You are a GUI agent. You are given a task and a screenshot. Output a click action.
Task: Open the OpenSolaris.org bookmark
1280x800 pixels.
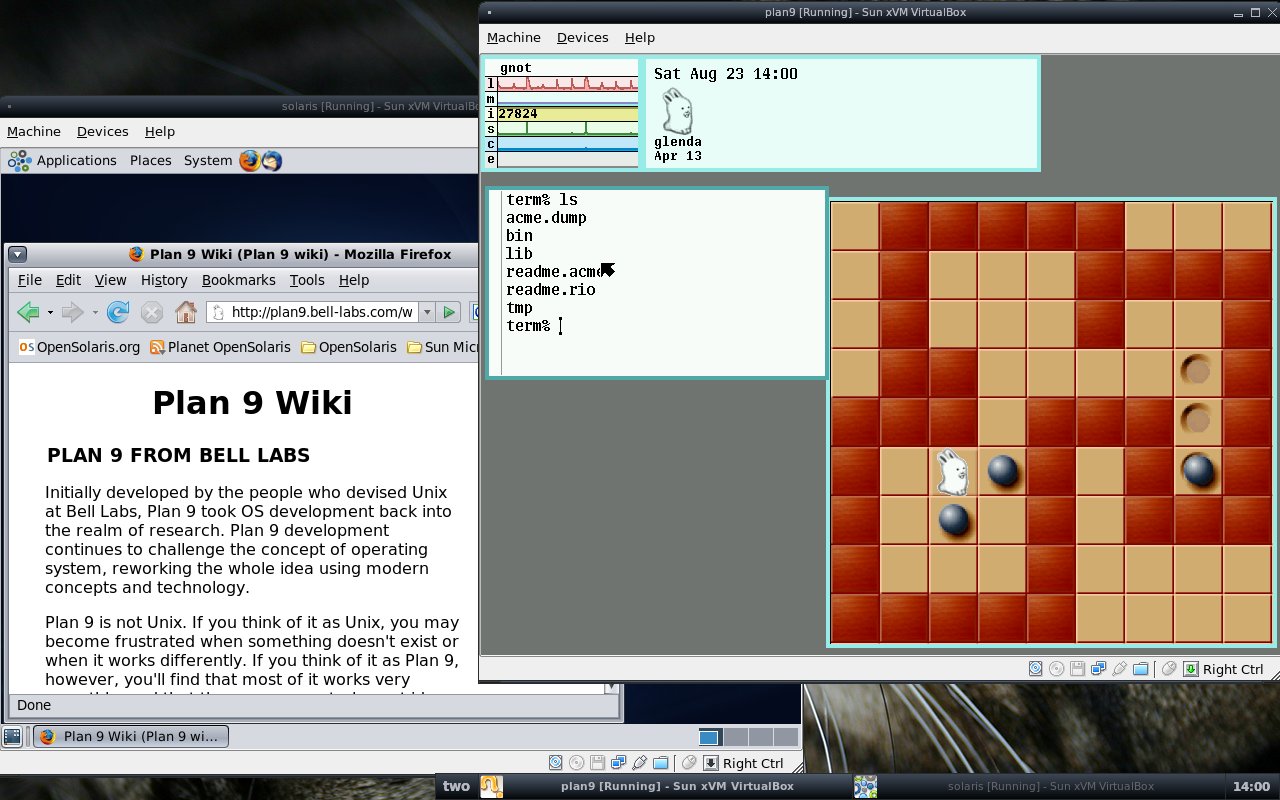[x=80, y=347]
